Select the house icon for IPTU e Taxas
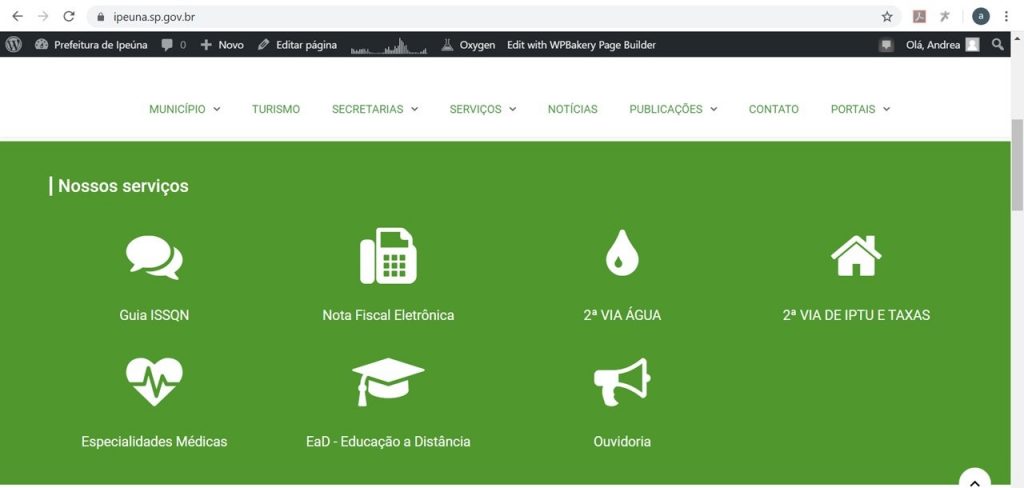The image size is (1024, 488). 856,256
